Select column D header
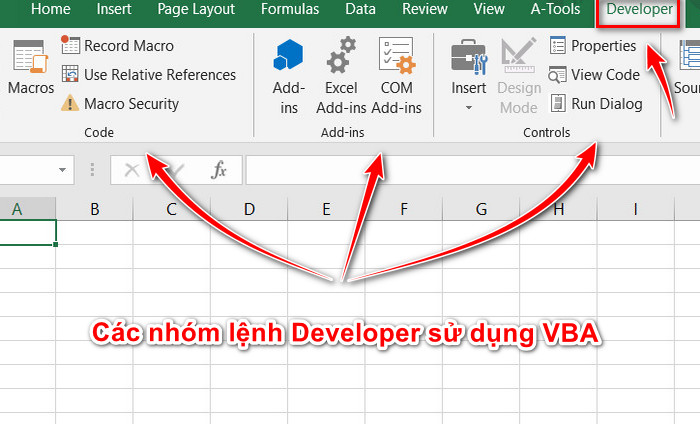Viewport: 700px width, 424px height. [249, 209]
